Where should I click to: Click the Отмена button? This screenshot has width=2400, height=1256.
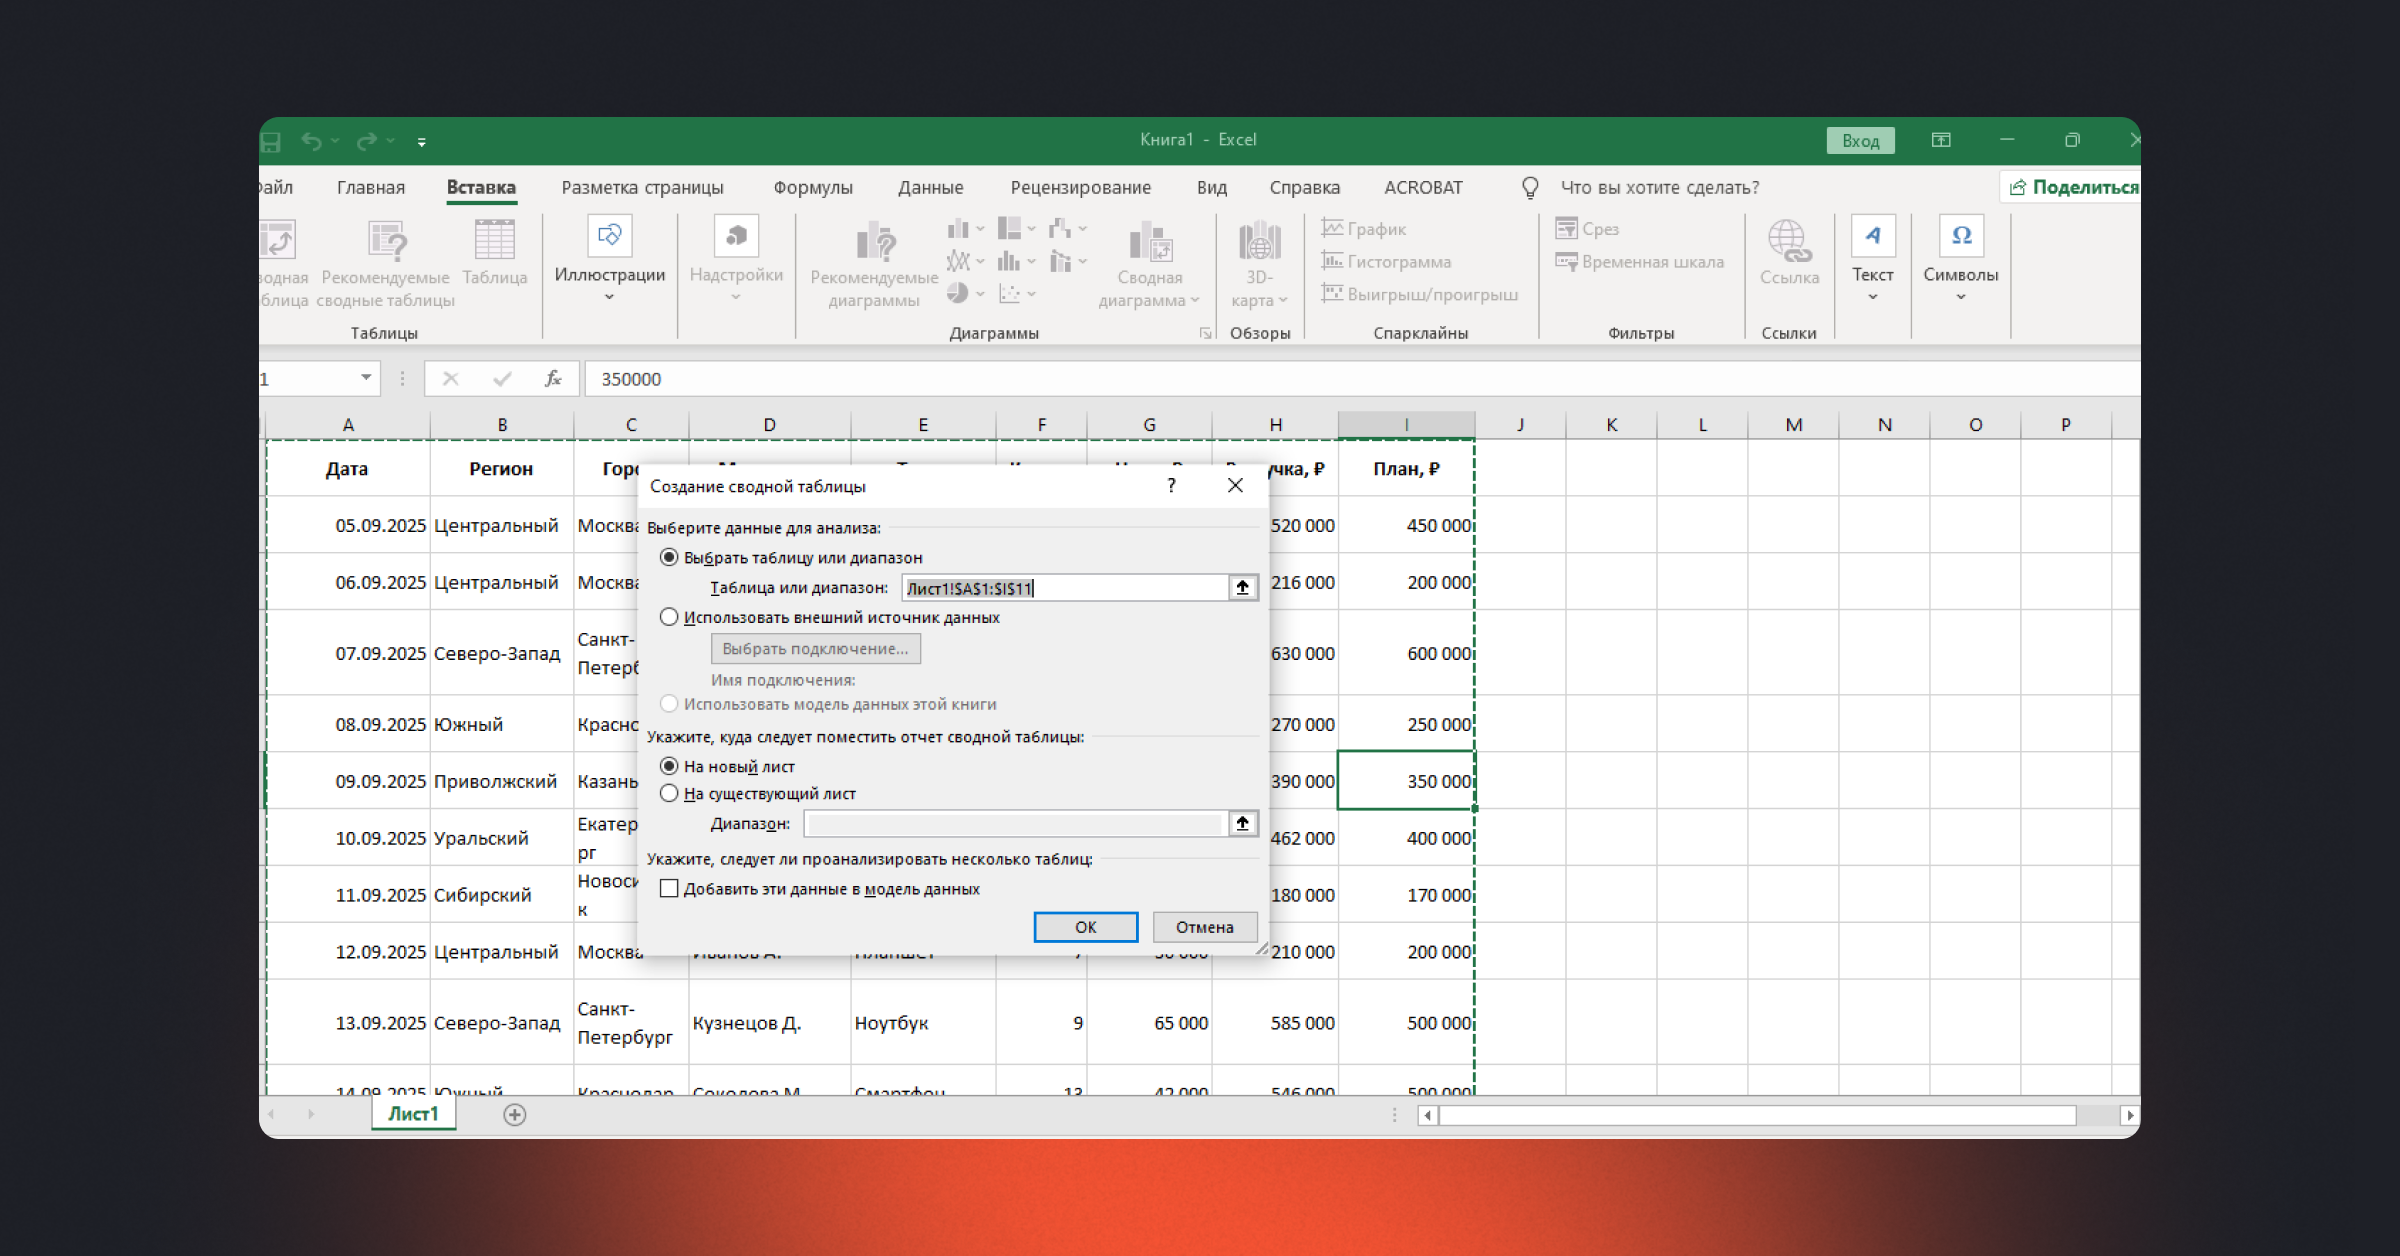click(1204, 927)
